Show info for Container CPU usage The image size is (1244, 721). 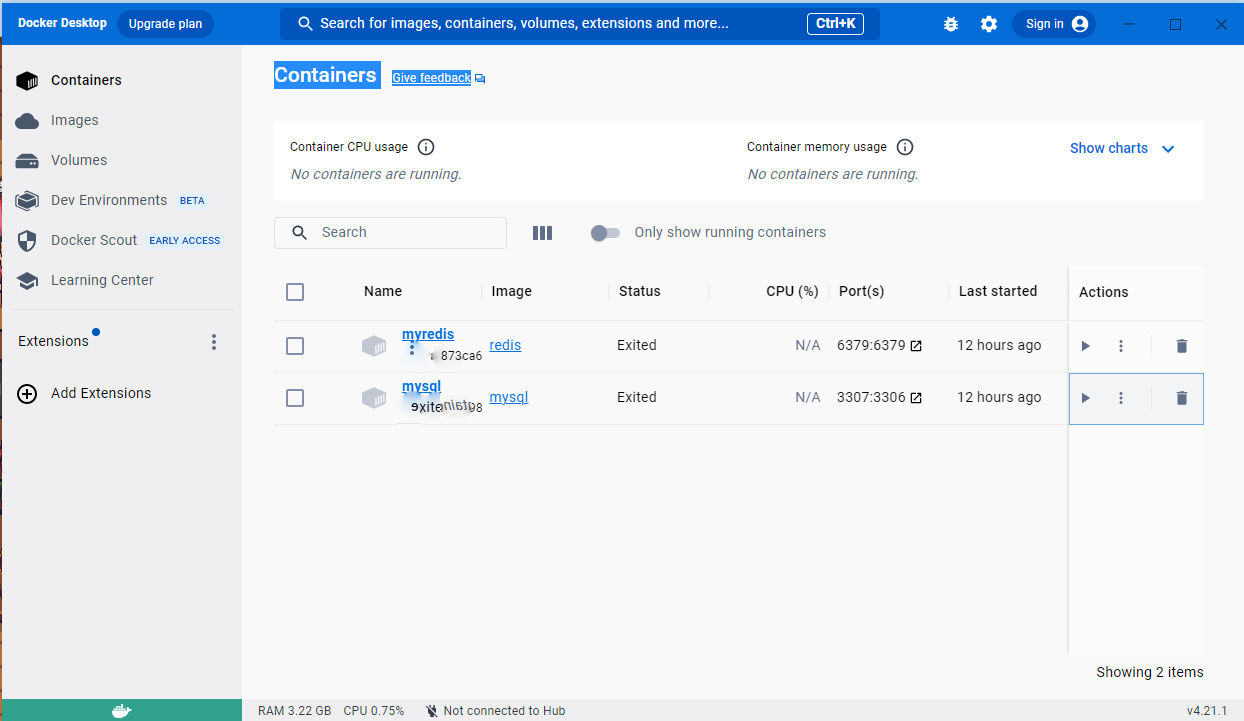point(426,147)
